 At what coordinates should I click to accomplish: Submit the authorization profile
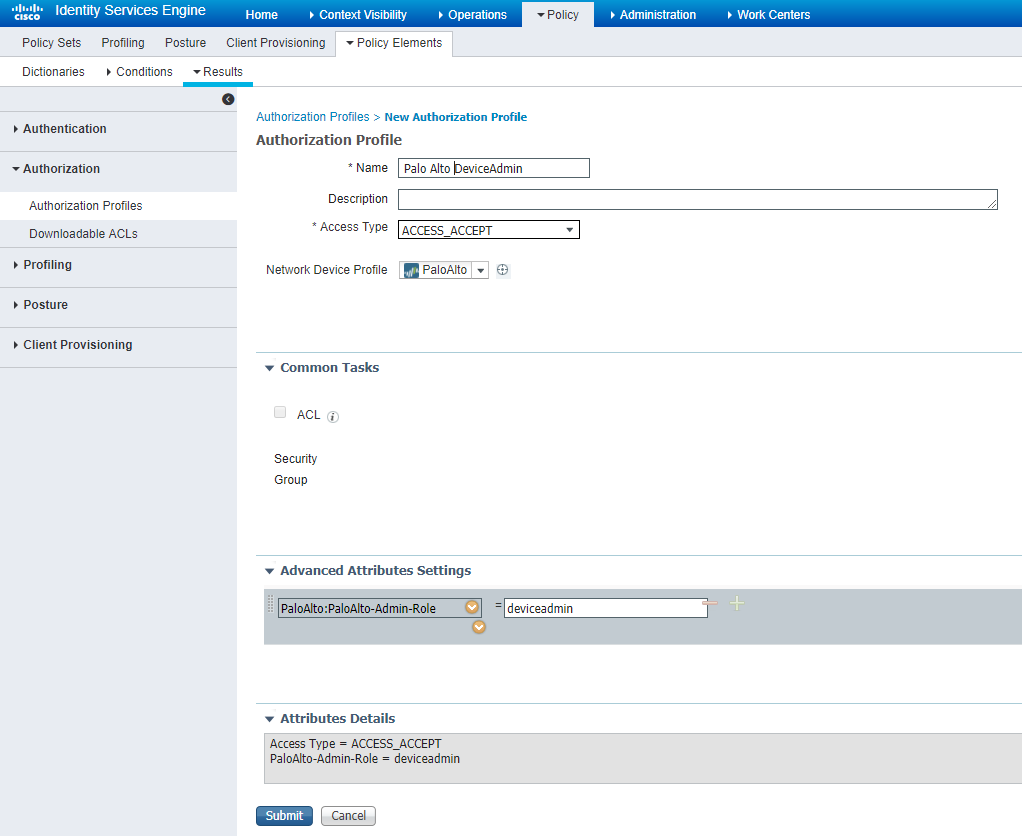click(284, 816)
